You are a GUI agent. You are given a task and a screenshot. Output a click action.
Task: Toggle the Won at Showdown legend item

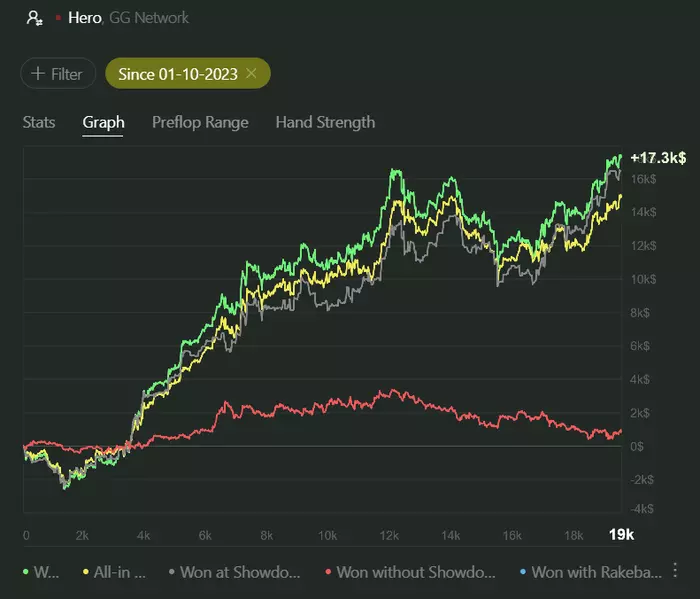[x=239, y=573]
